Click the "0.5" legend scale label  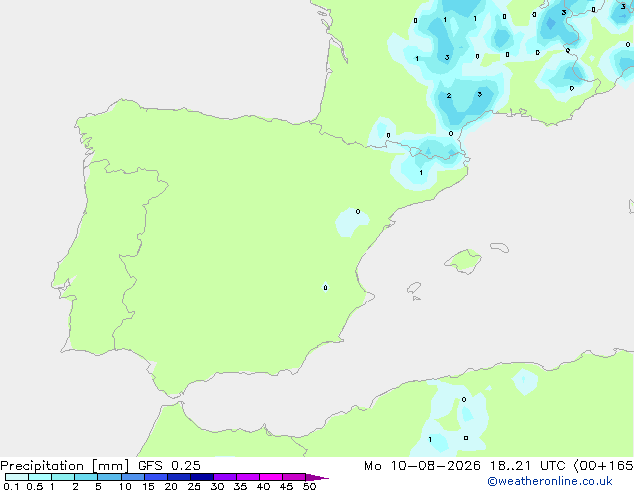(x=35, y=486)
